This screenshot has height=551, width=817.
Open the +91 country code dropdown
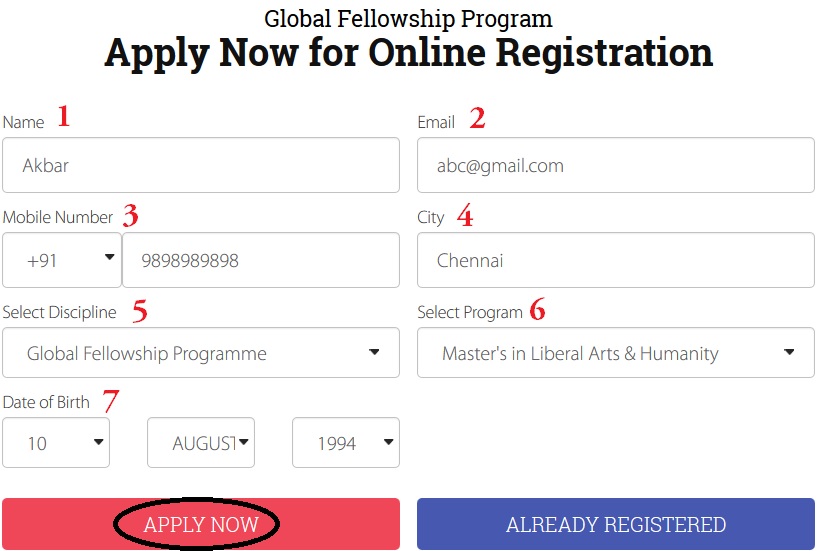tap(62, 261)
